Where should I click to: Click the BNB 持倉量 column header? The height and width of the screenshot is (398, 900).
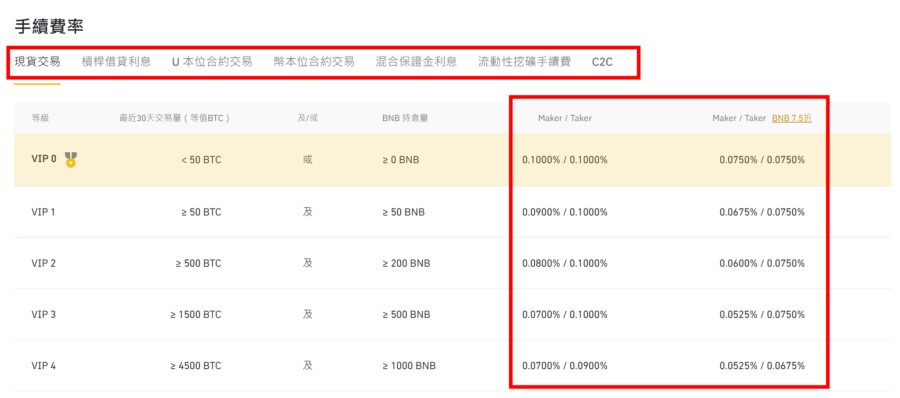coord(405,118)
